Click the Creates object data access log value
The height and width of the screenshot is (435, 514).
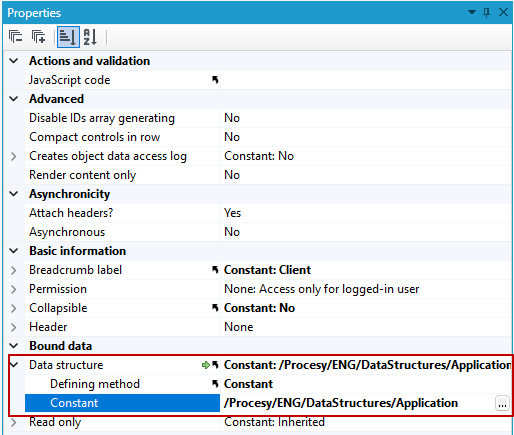(259, 156)
